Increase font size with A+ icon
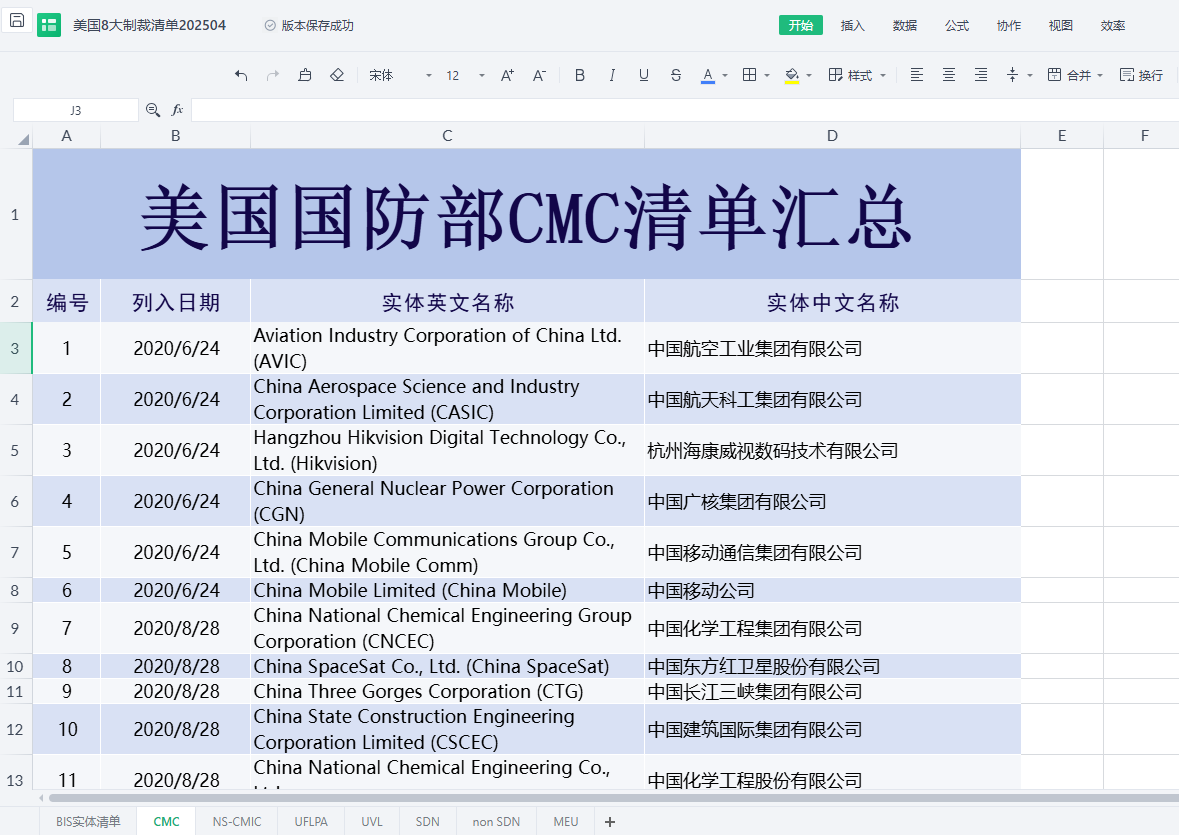This screenshot has width=1179, height=835. [x=507, y=75]
